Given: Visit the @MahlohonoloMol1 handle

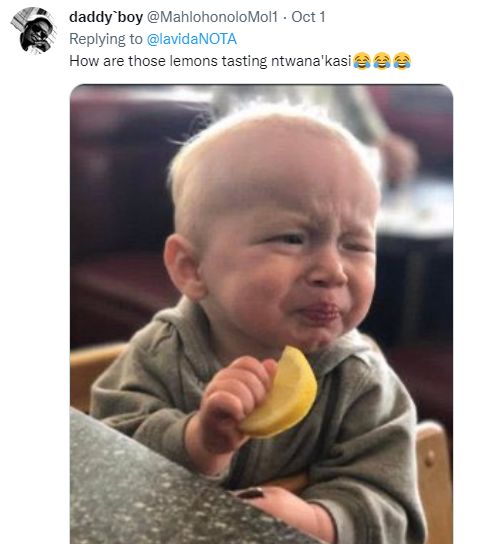Looking at the screenshot, I should tap(213, 17).
